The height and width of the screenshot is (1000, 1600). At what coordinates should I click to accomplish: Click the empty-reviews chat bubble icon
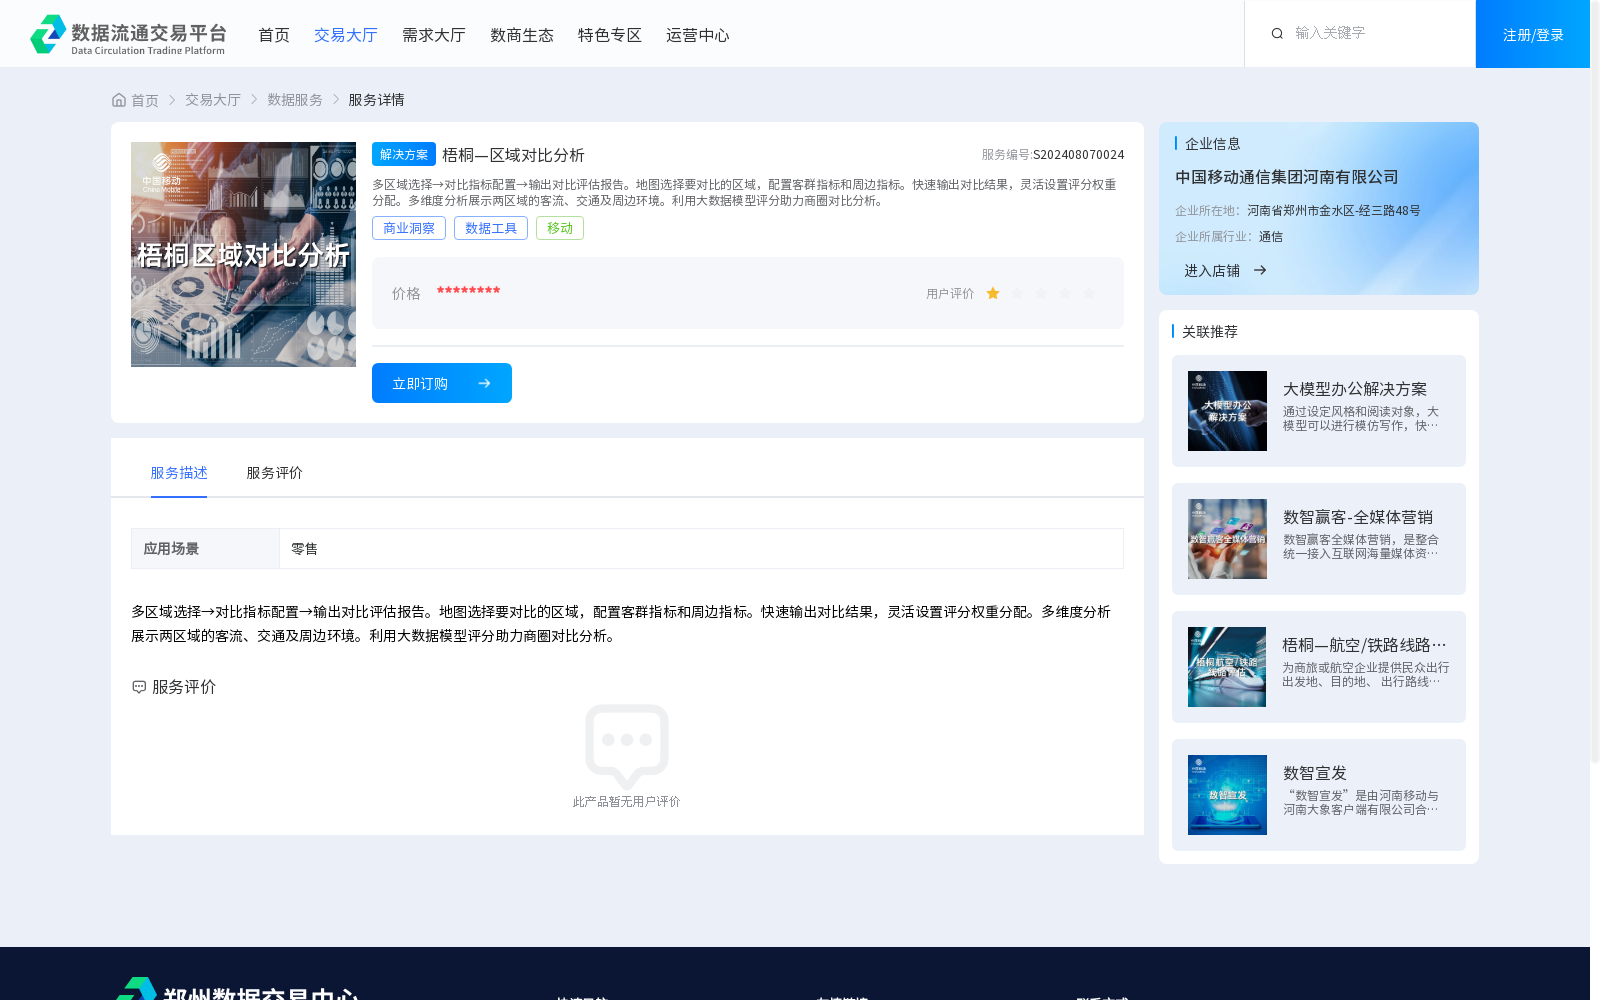[627, 746]
